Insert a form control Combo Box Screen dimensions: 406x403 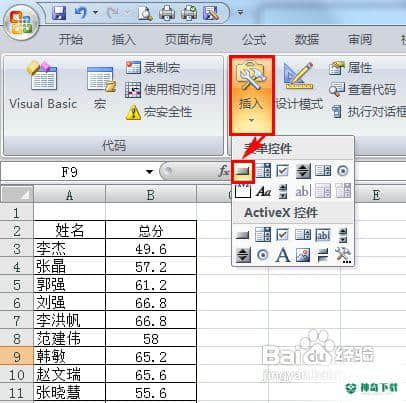263,171
